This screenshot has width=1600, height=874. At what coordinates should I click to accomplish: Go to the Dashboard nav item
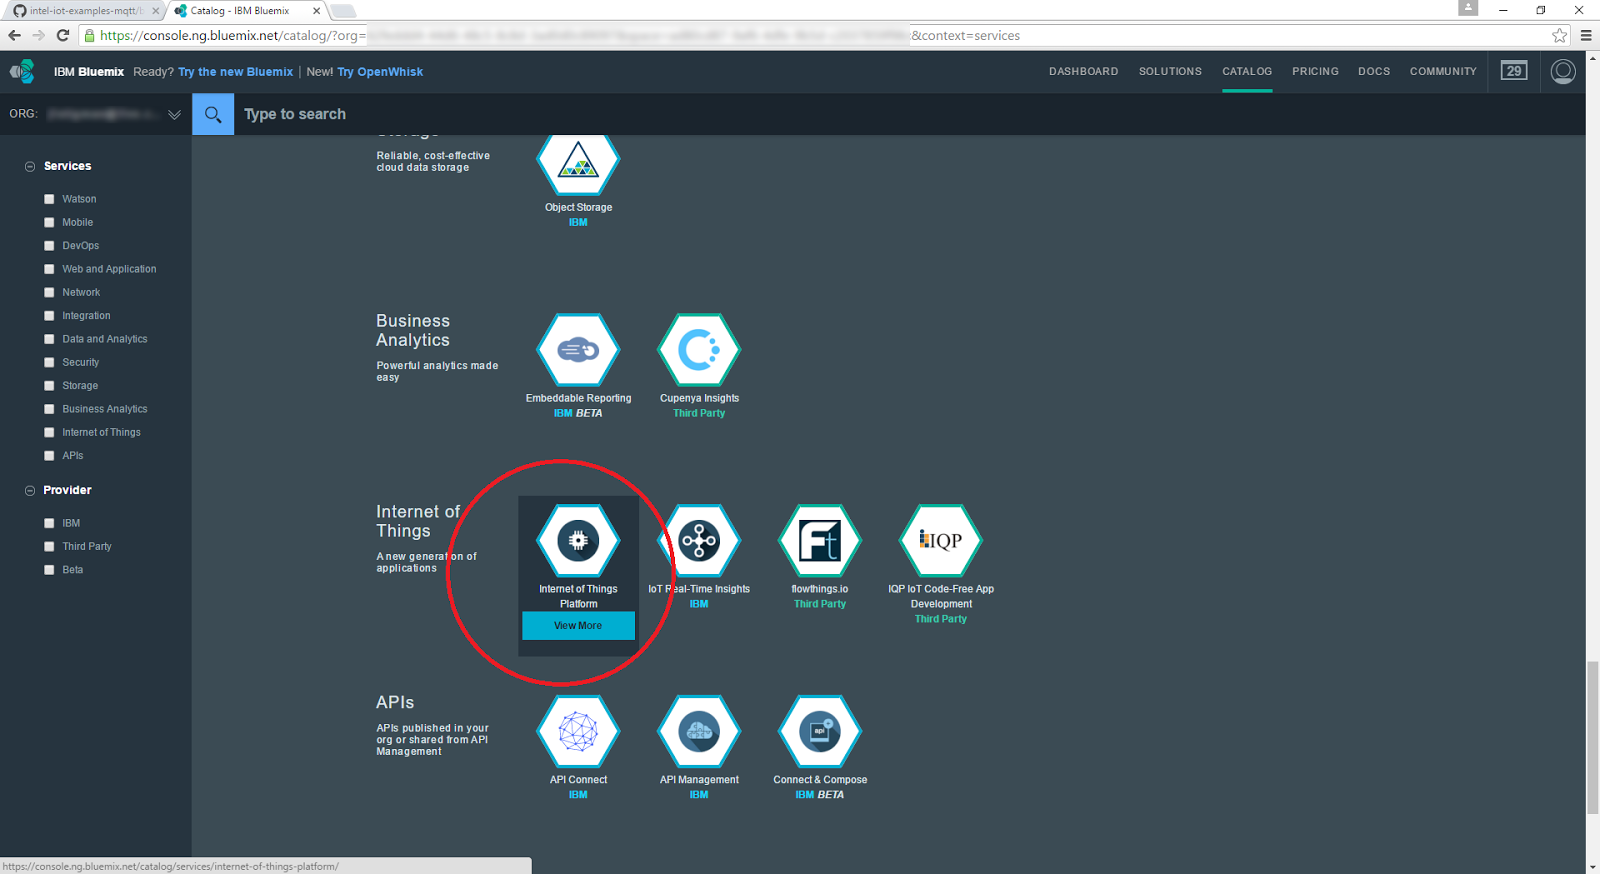(x=1083, y=72)
